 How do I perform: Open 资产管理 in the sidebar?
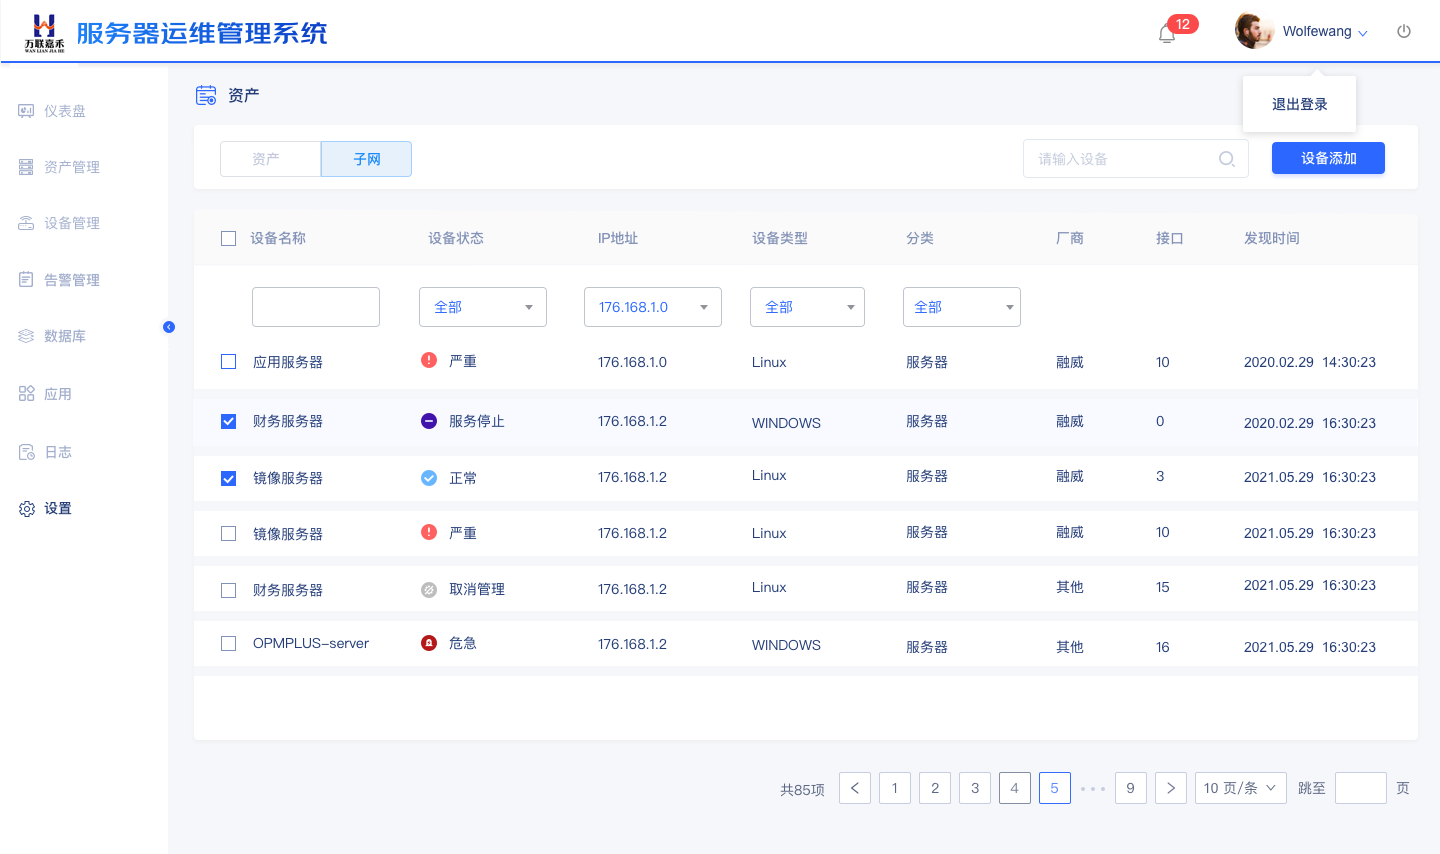71,167
